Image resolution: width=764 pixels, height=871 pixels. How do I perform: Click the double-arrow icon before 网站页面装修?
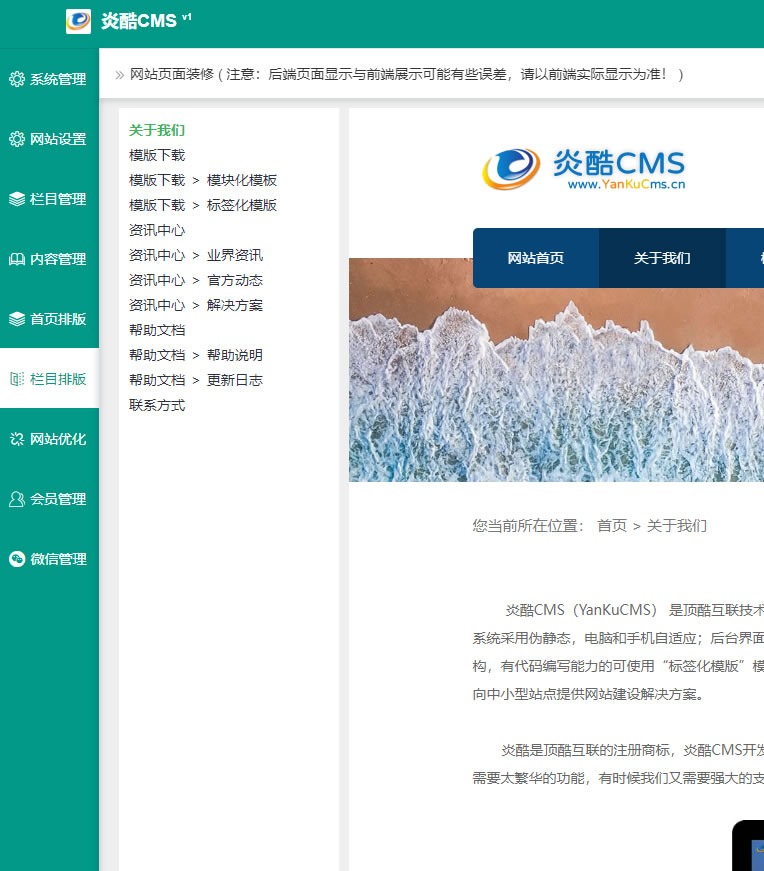pyautogui.click(x=119, y=75)
